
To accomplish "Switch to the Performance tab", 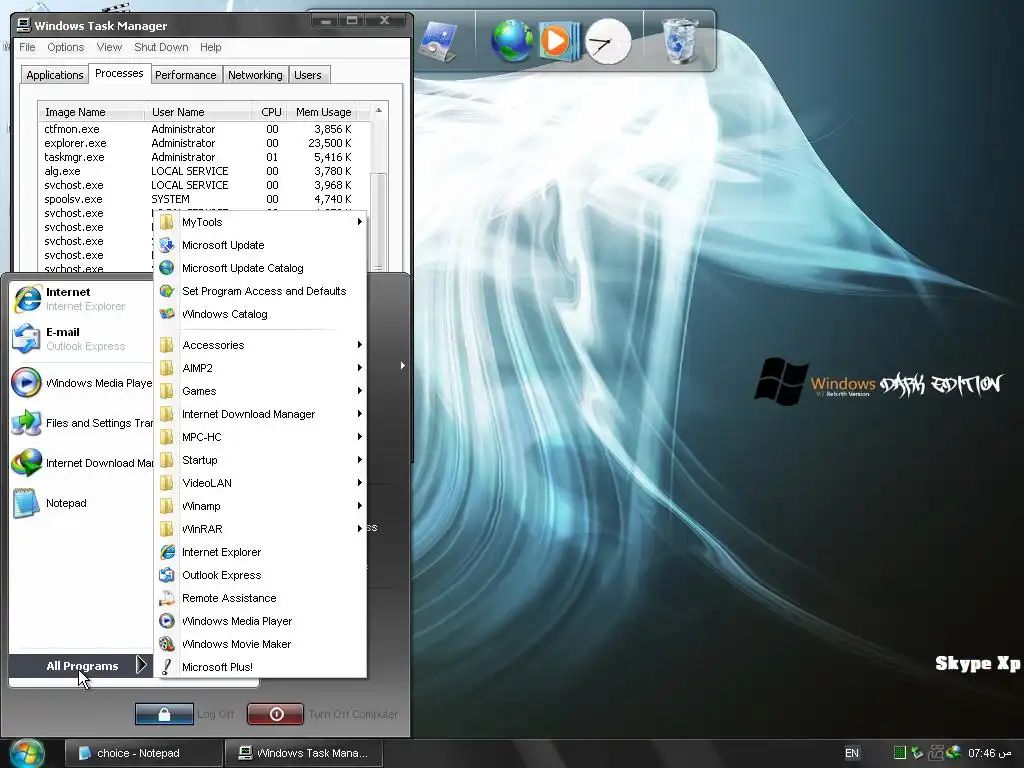I will click(x=185, y=75).
